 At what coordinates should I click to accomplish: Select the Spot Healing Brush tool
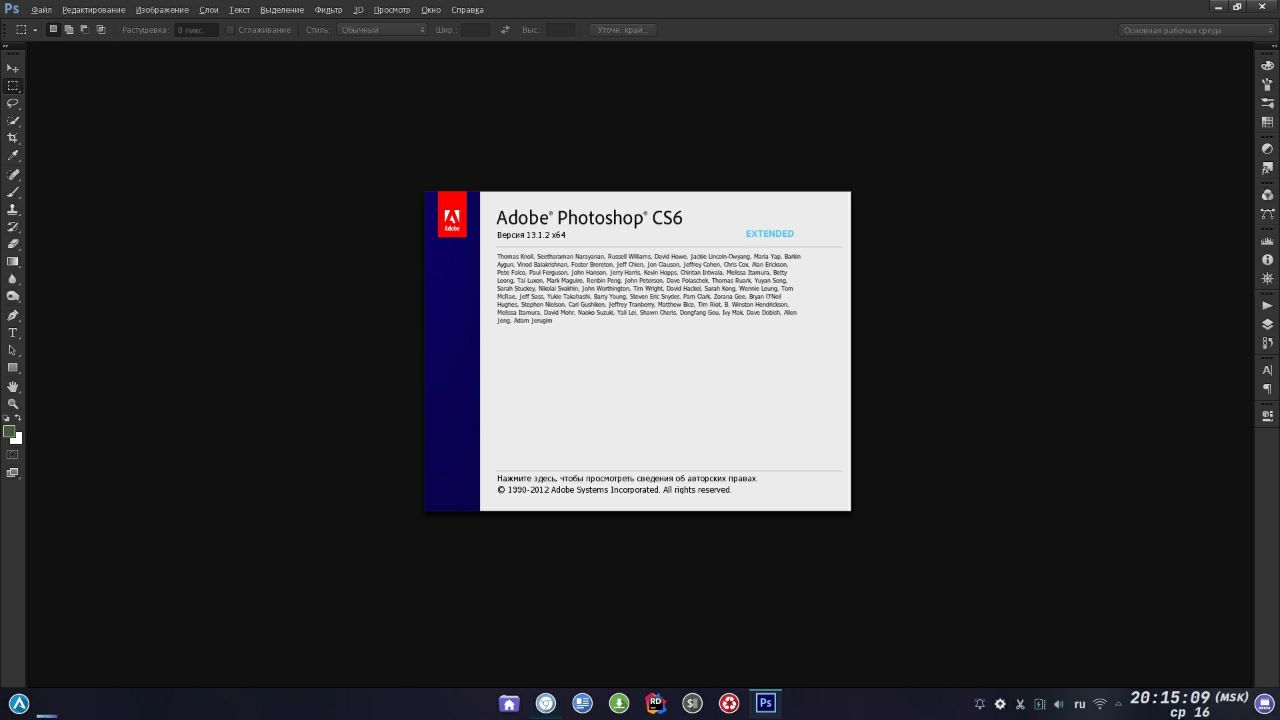coord(13,175)
